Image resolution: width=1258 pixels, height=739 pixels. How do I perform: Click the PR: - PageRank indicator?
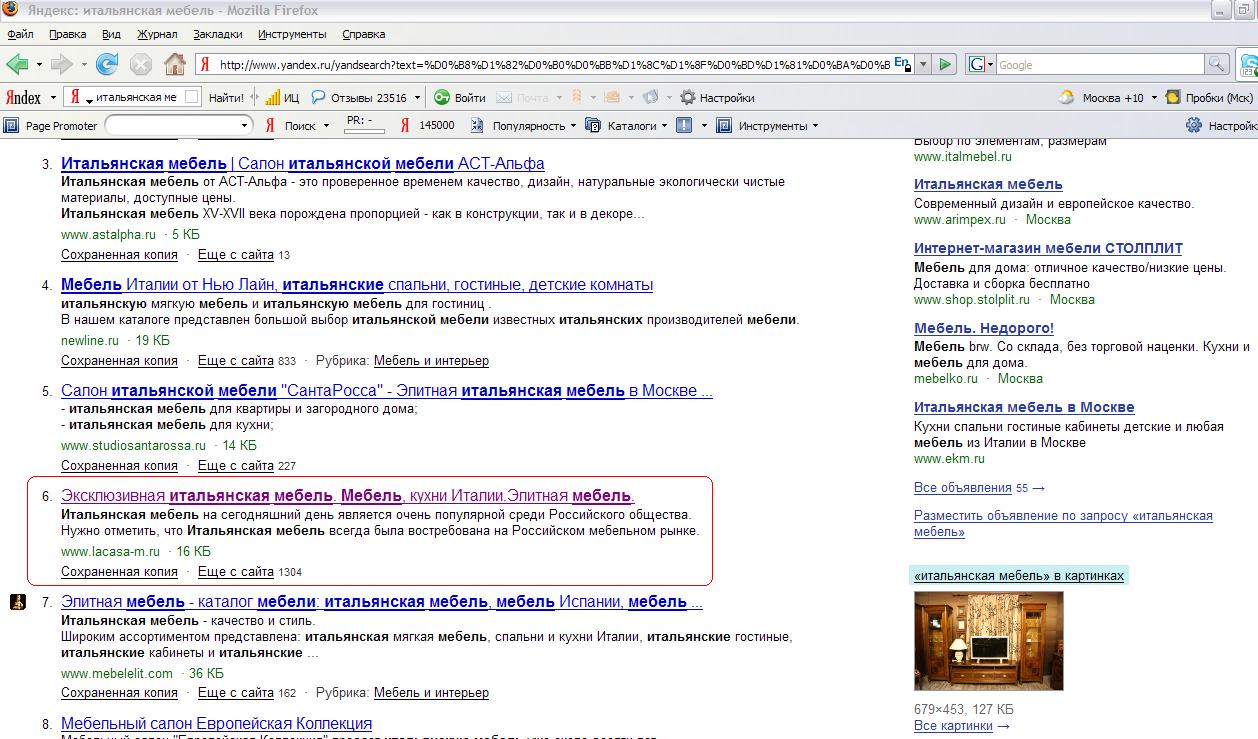[x=365, y=124]
